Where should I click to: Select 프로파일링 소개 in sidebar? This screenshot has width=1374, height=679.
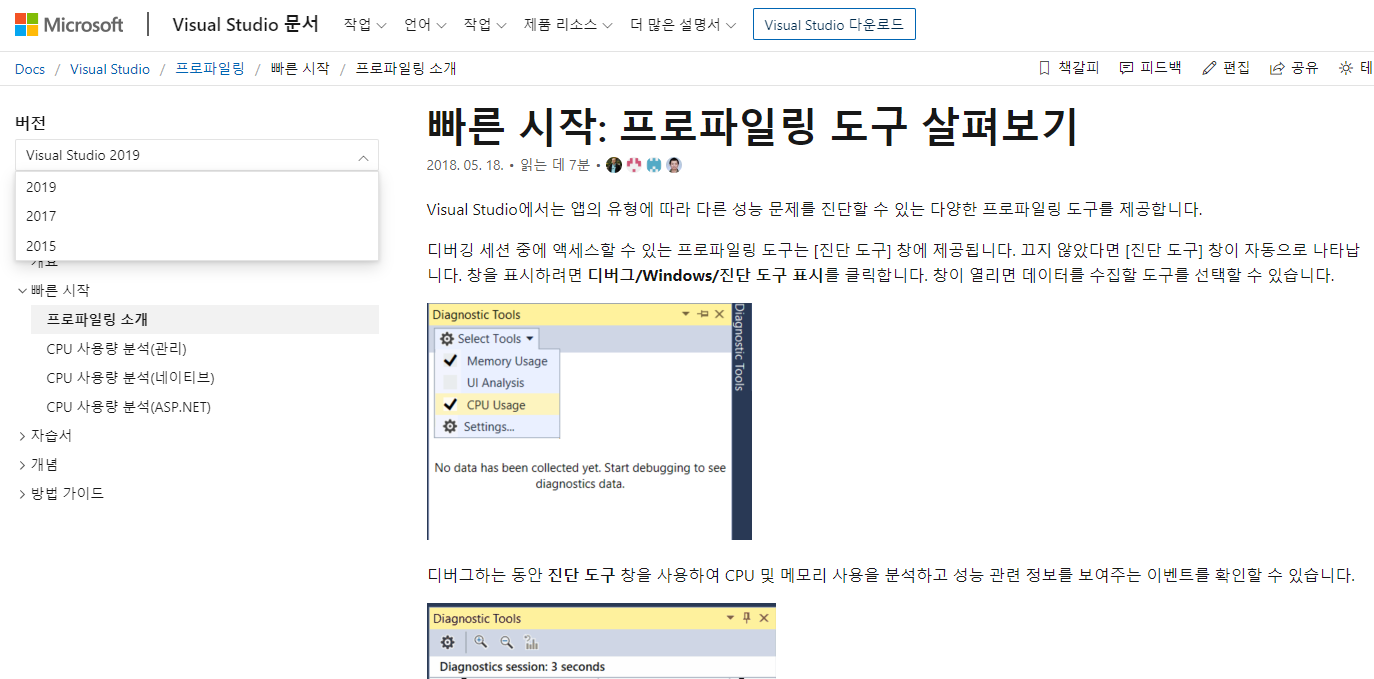click(205, 319)
